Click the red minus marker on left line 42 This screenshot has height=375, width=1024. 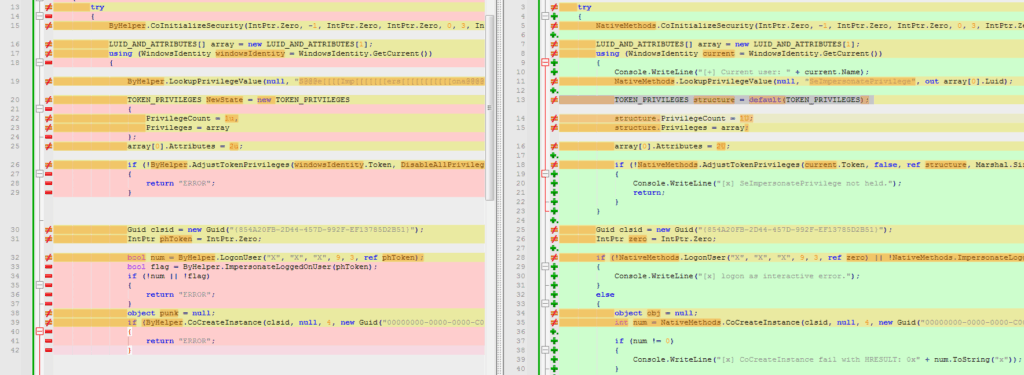click(48, 350)
